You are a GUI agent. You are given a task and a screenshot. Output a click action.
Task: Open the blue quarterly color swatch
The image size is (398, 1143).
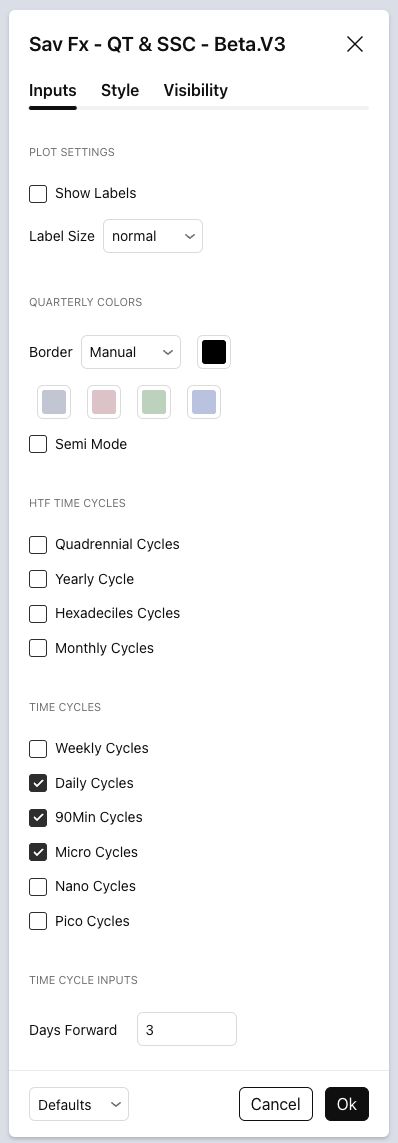coord(204,402)
